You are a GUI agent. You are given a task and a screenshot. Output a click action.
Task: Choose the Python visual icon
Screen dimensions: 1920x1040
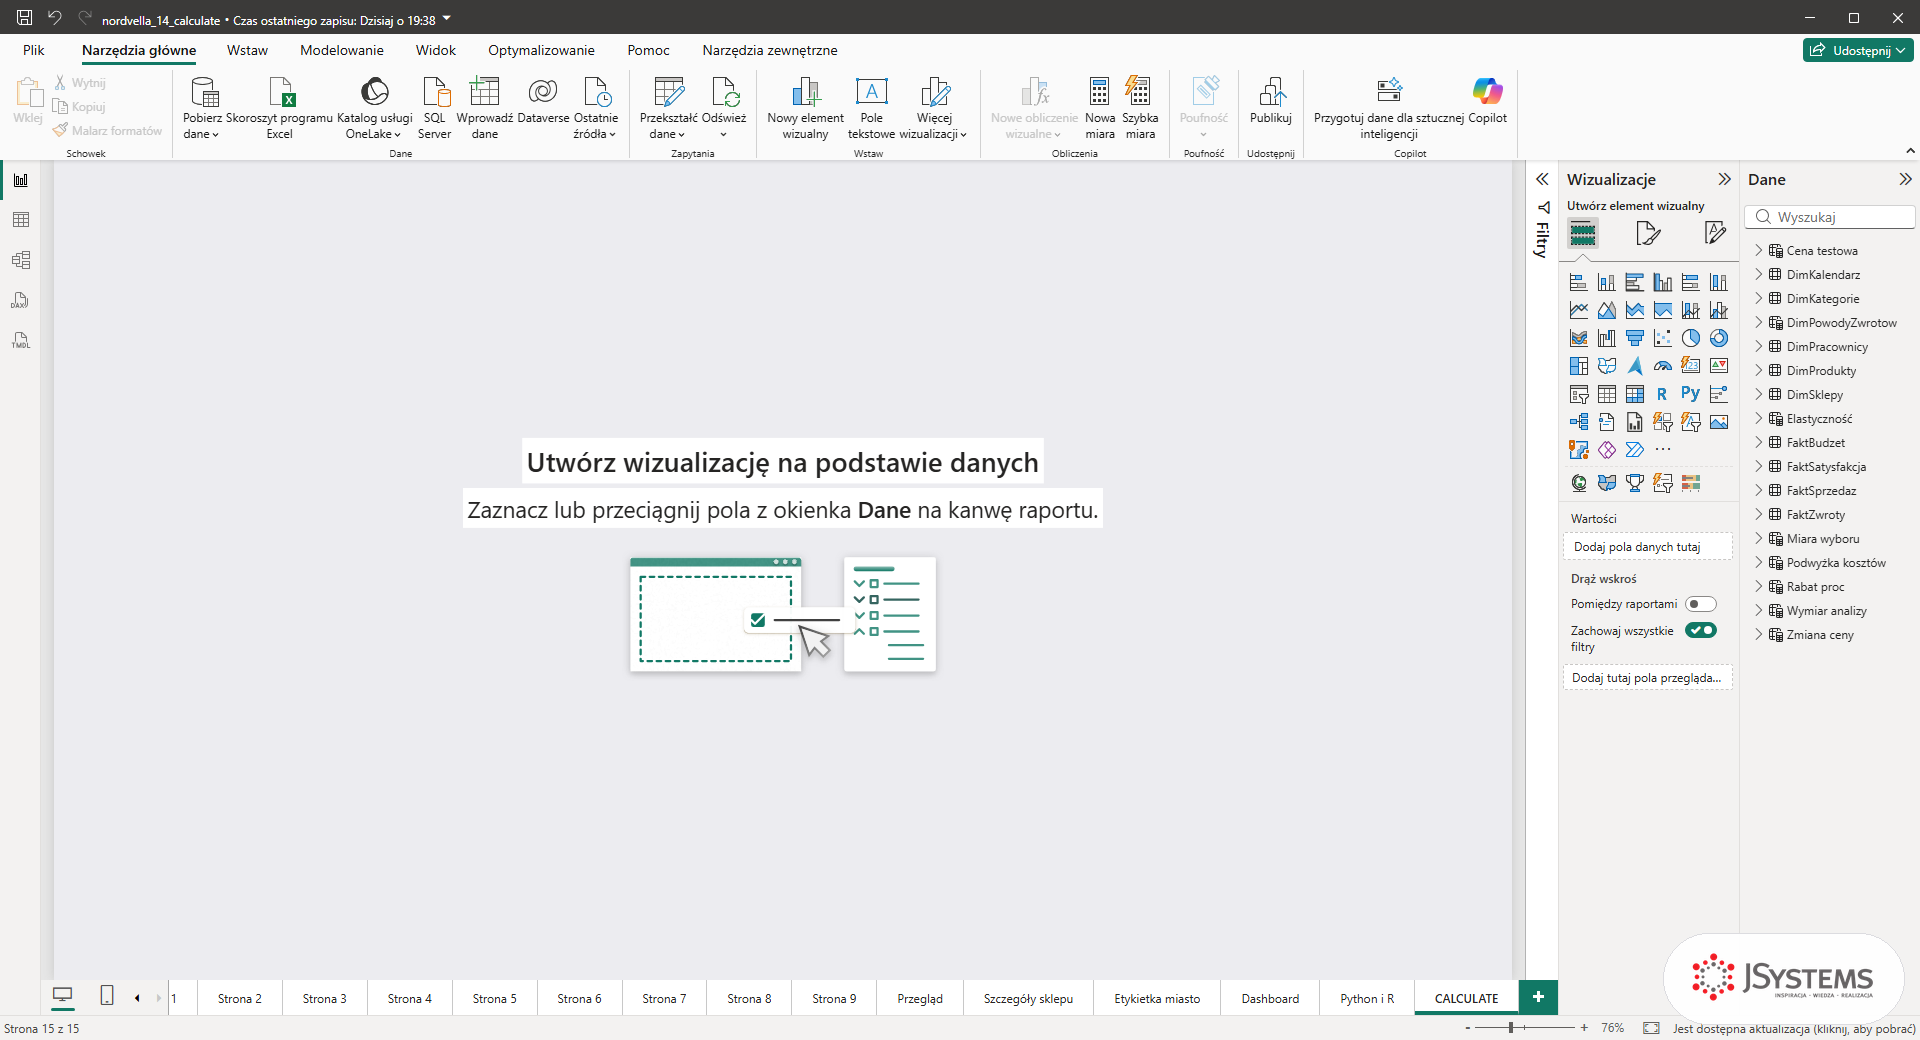tap(1690, 394)
